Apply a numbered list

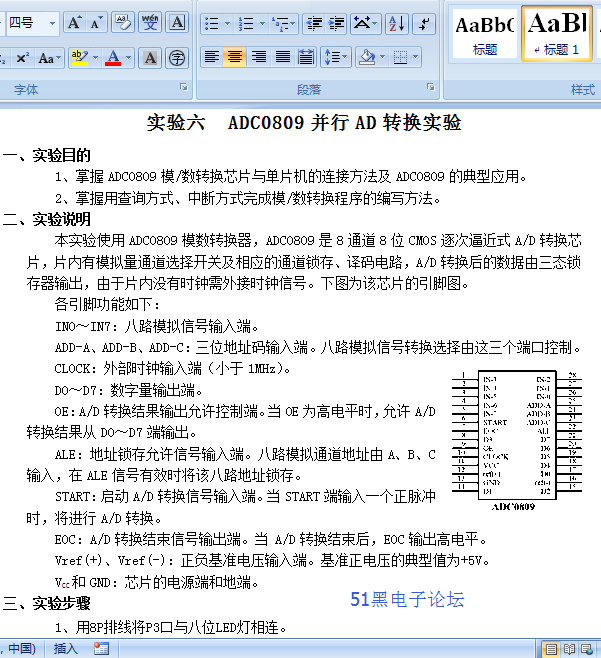pyautogui.click(x=246, y=24)
